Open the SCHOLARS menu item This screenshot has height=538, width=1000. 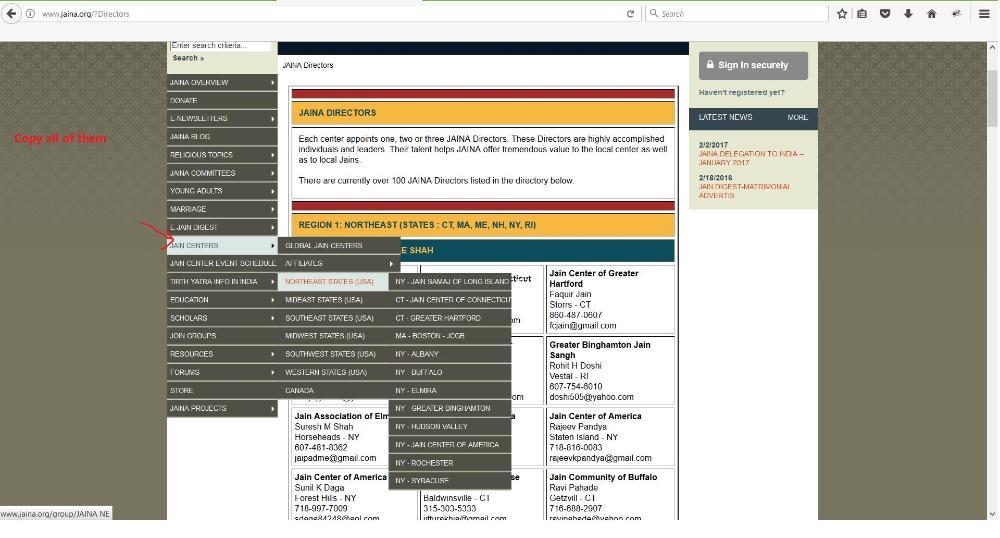pos(222,317)
